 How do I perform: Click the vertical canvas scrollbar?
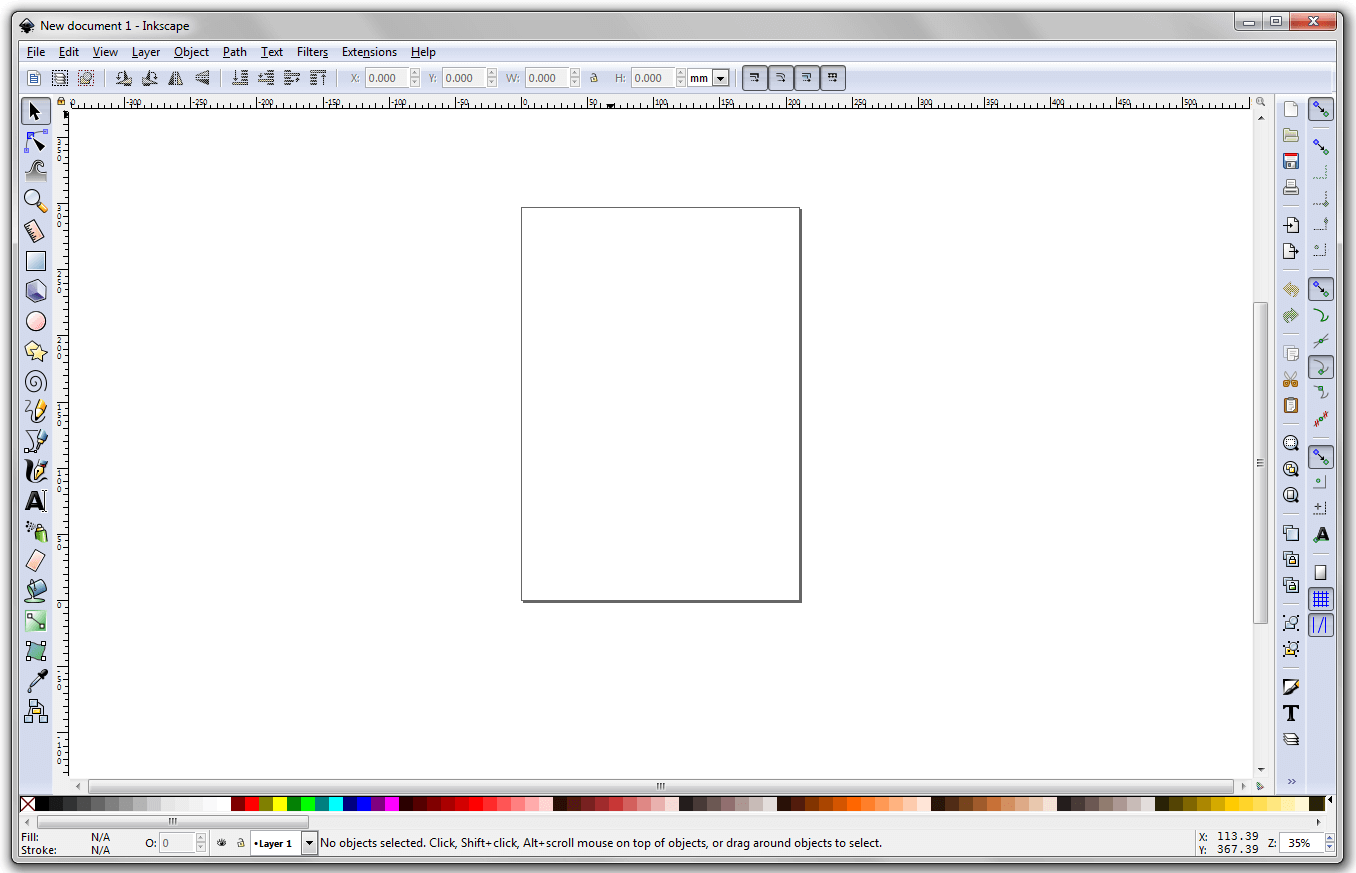coord(1261,463)
